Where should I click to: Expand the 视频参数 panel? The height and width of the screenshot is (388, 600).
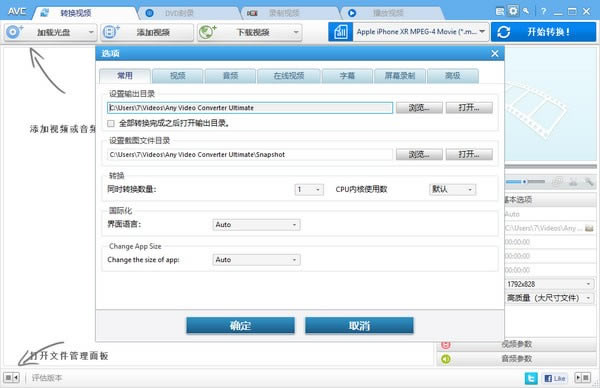[516, 344]
